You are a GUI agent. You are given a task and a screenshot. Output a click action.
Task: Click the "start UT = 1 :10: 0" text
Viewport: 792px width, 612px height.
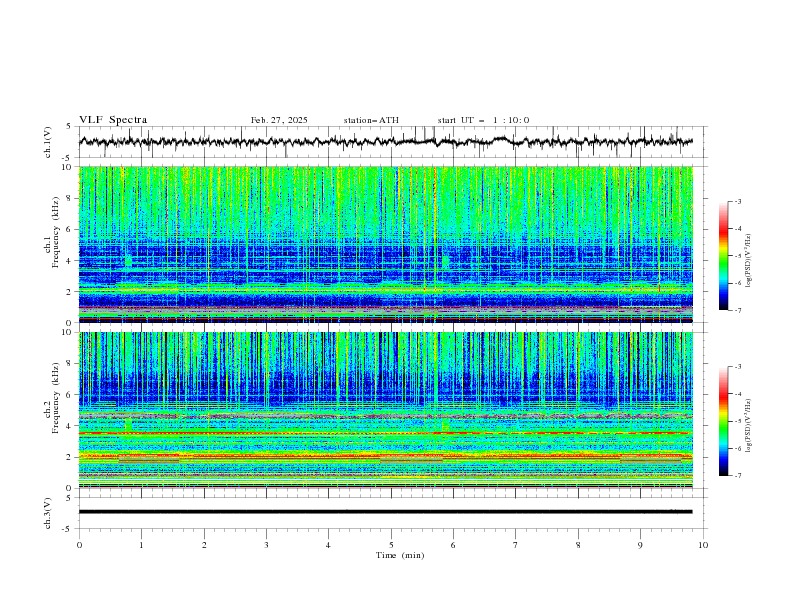click(x=483, y=120)
